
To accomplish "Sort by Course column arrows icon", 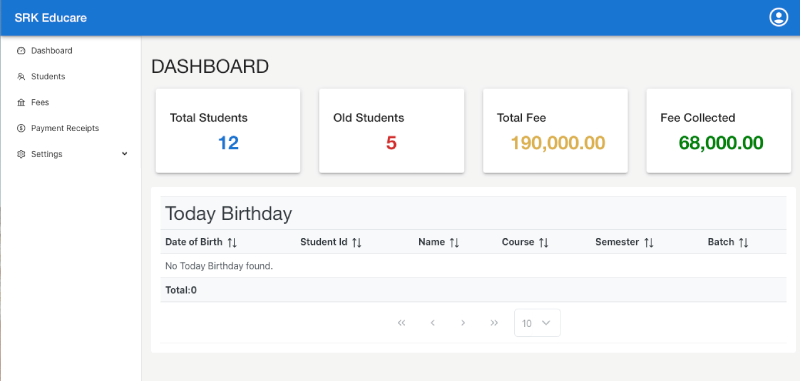I will click(x=543, y=242).
